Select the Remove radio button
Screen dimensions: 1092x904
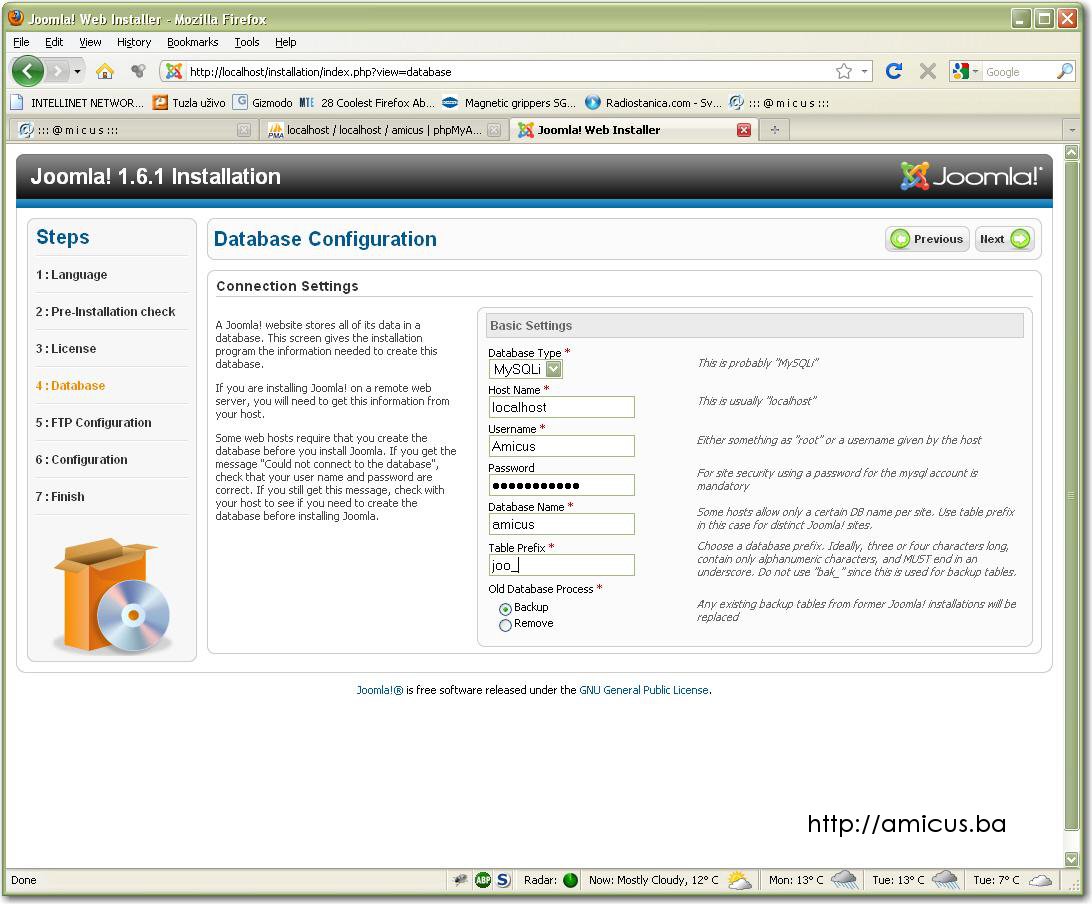coord(506,625)
